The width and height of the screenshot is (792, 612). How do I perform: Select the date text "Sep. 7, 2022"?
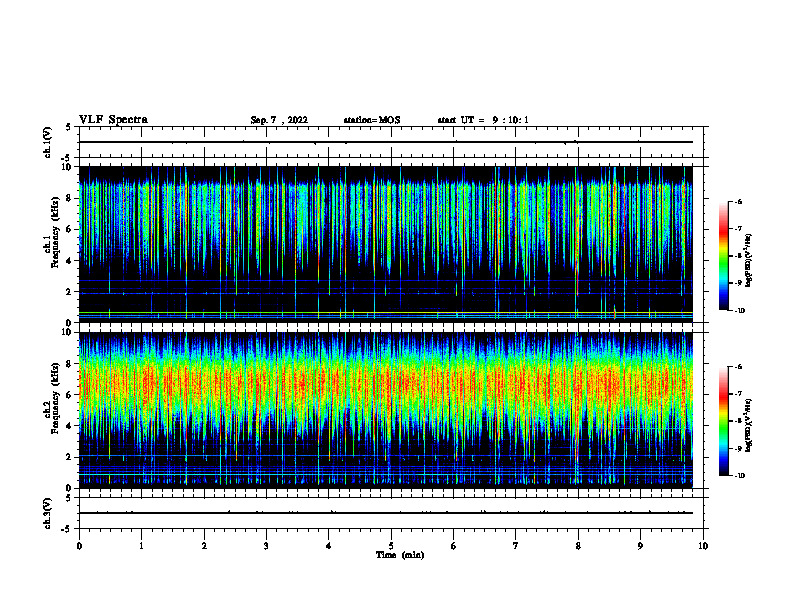pyautogui.click(x=279, y=120)
